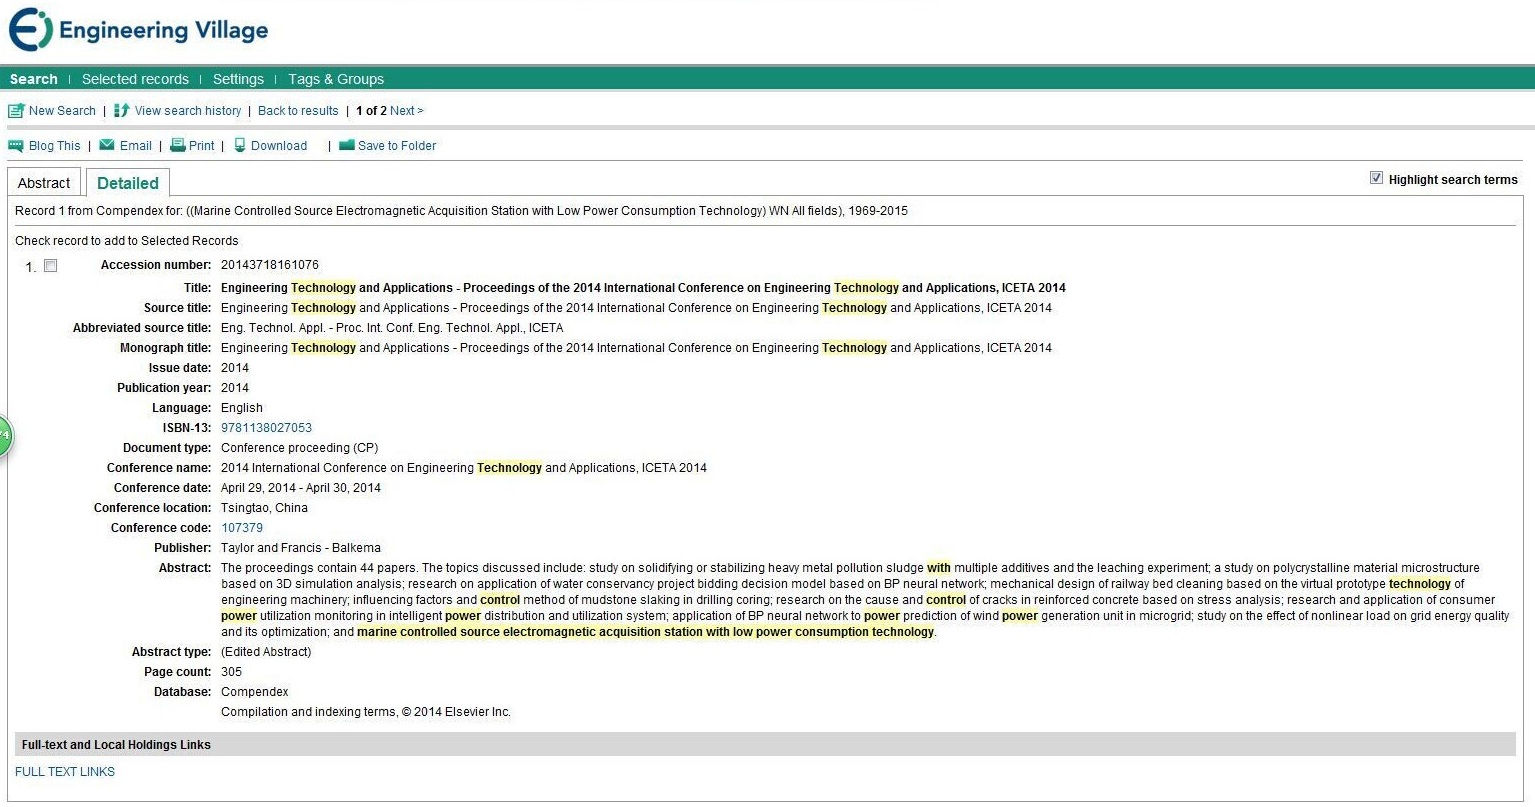This screenshot has height=807, width=1535.
Task: Click the green circle badge at left edge
Action: [x=5, y=435]
